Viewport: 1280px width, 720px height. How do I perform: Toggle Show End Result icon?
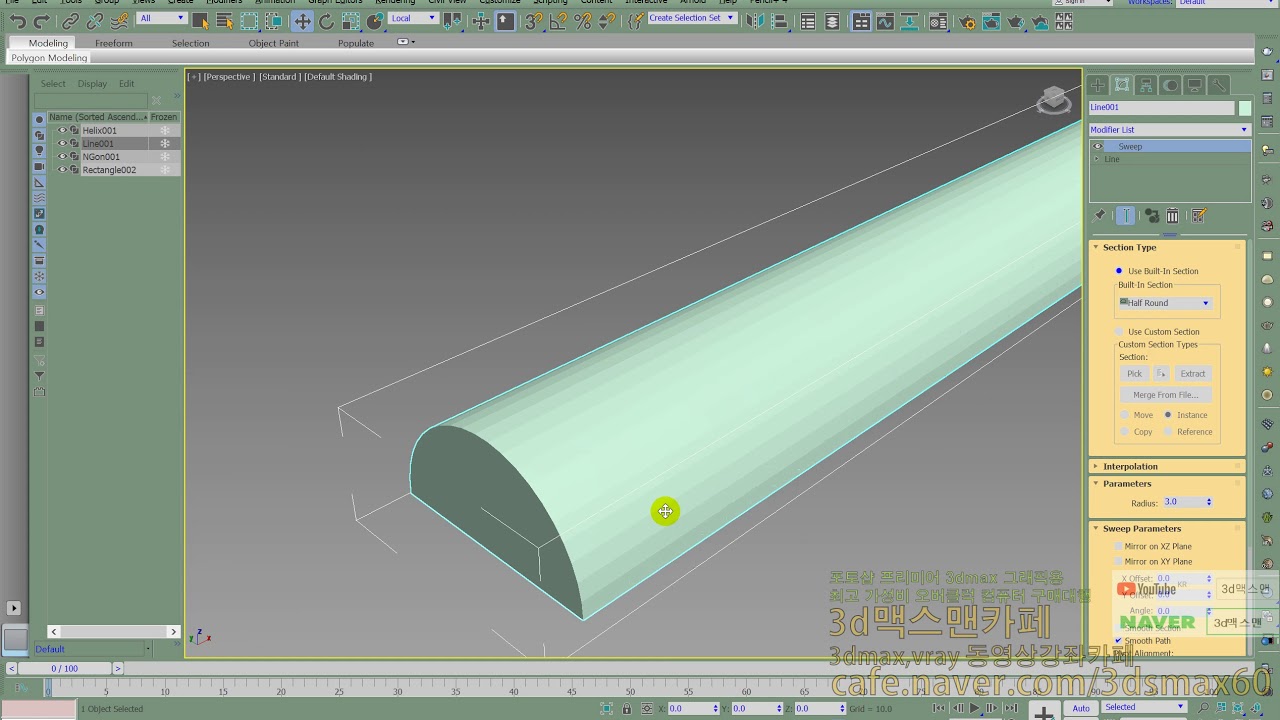[x=1126, y=215]
